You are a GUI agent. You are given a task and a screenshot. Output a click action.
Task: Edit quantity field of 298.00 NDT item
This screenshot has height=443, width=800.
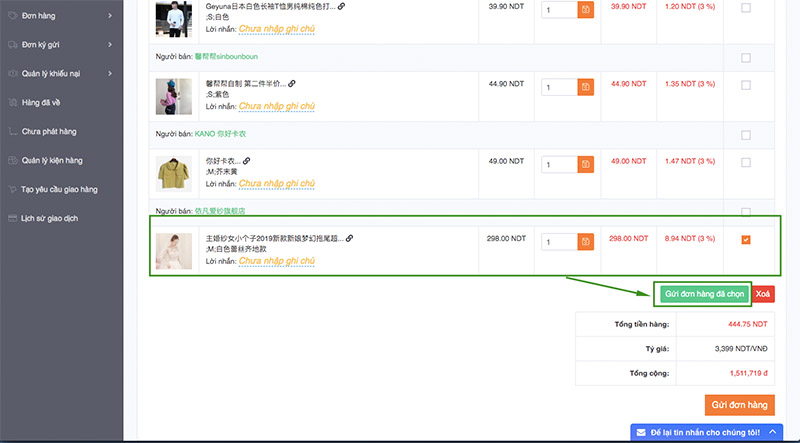pos(559,241)
